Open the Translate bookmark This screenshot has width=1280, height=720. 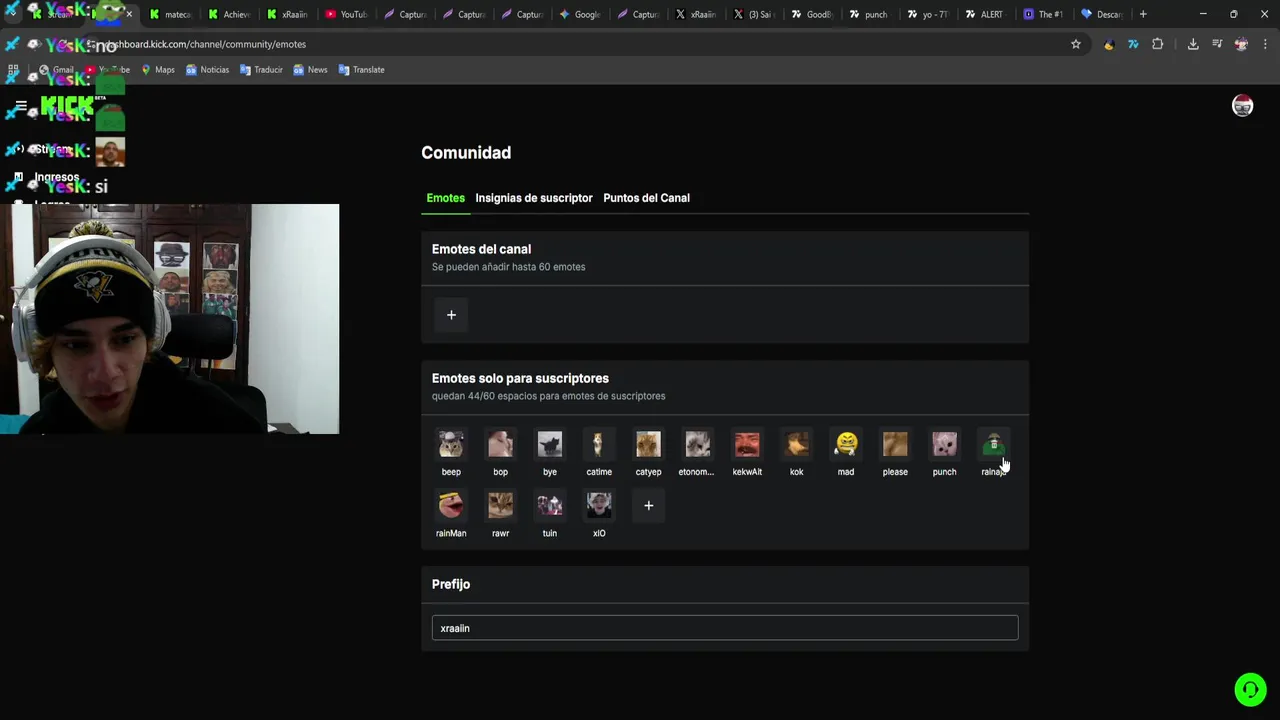(x=361, y=70)
